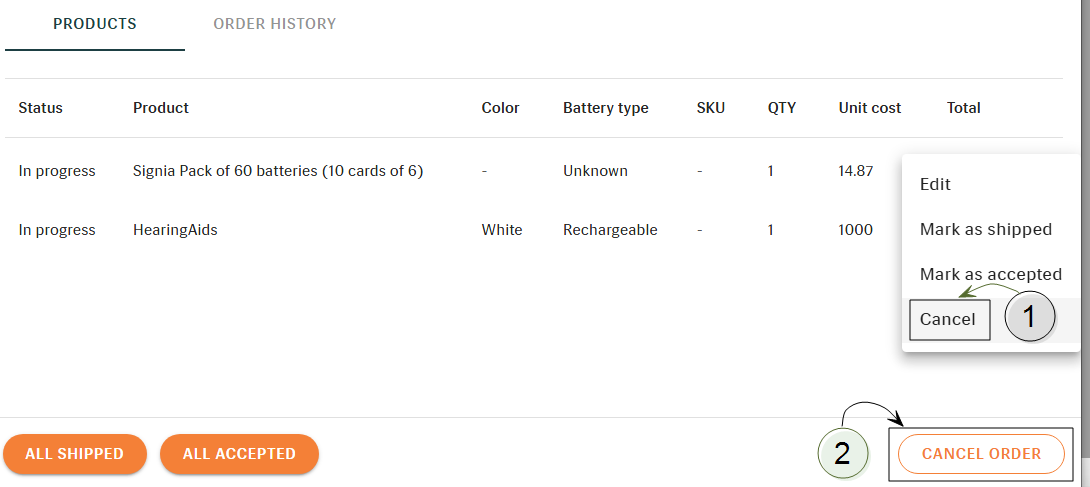Click the All Accepted button
Screen dimensions: 1090x487
pyautogui.click(x=239, y=454)
